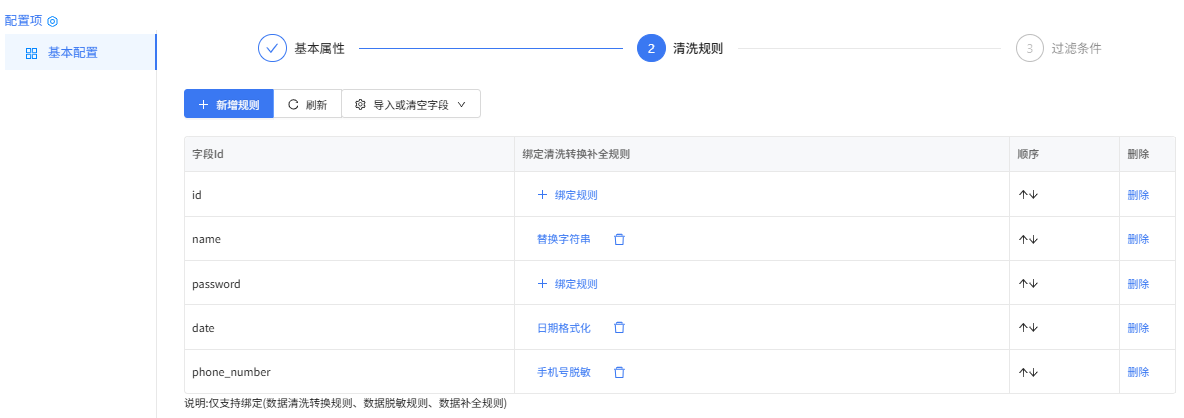Click 删除 link in the name row
Screen dimensions: 1184x418
click(x=1138, y=239)
